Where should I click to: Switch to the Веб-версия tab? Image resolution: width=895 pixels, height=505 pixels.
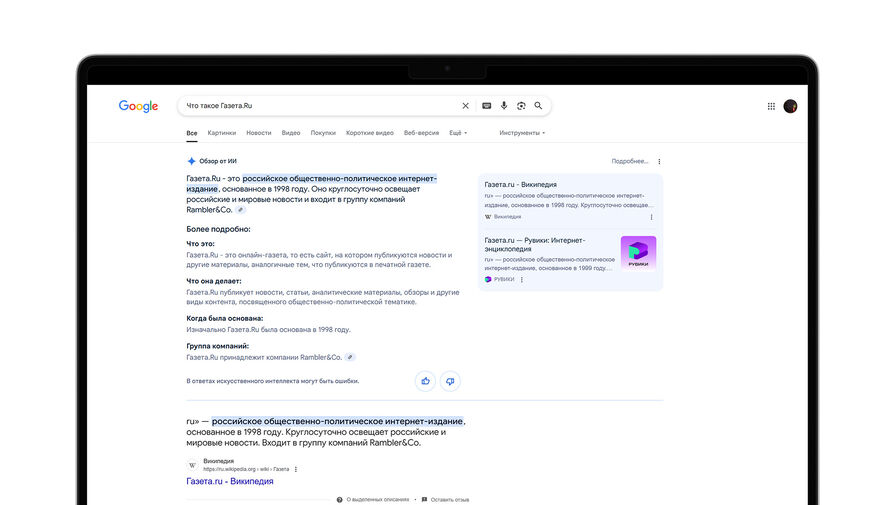click(x=421, y=133)
